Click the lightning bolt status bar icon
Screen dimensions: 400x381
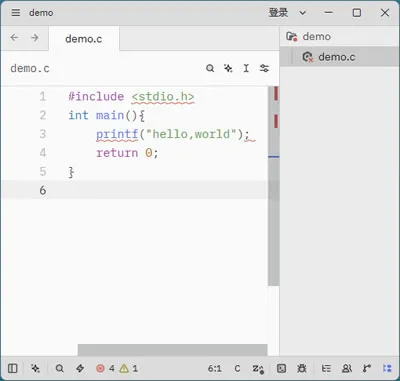click(80, 368)
